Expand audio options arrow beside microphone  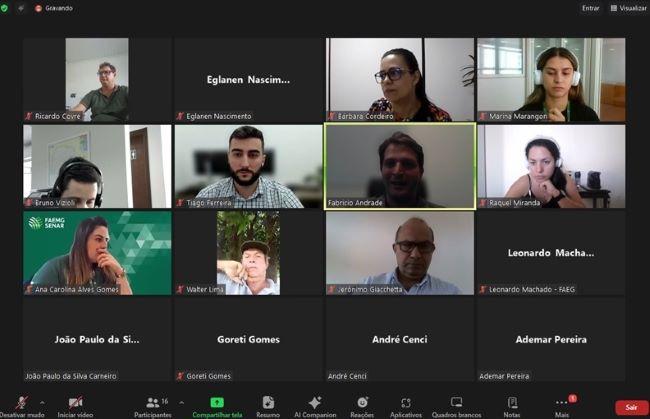click(42, 402)
